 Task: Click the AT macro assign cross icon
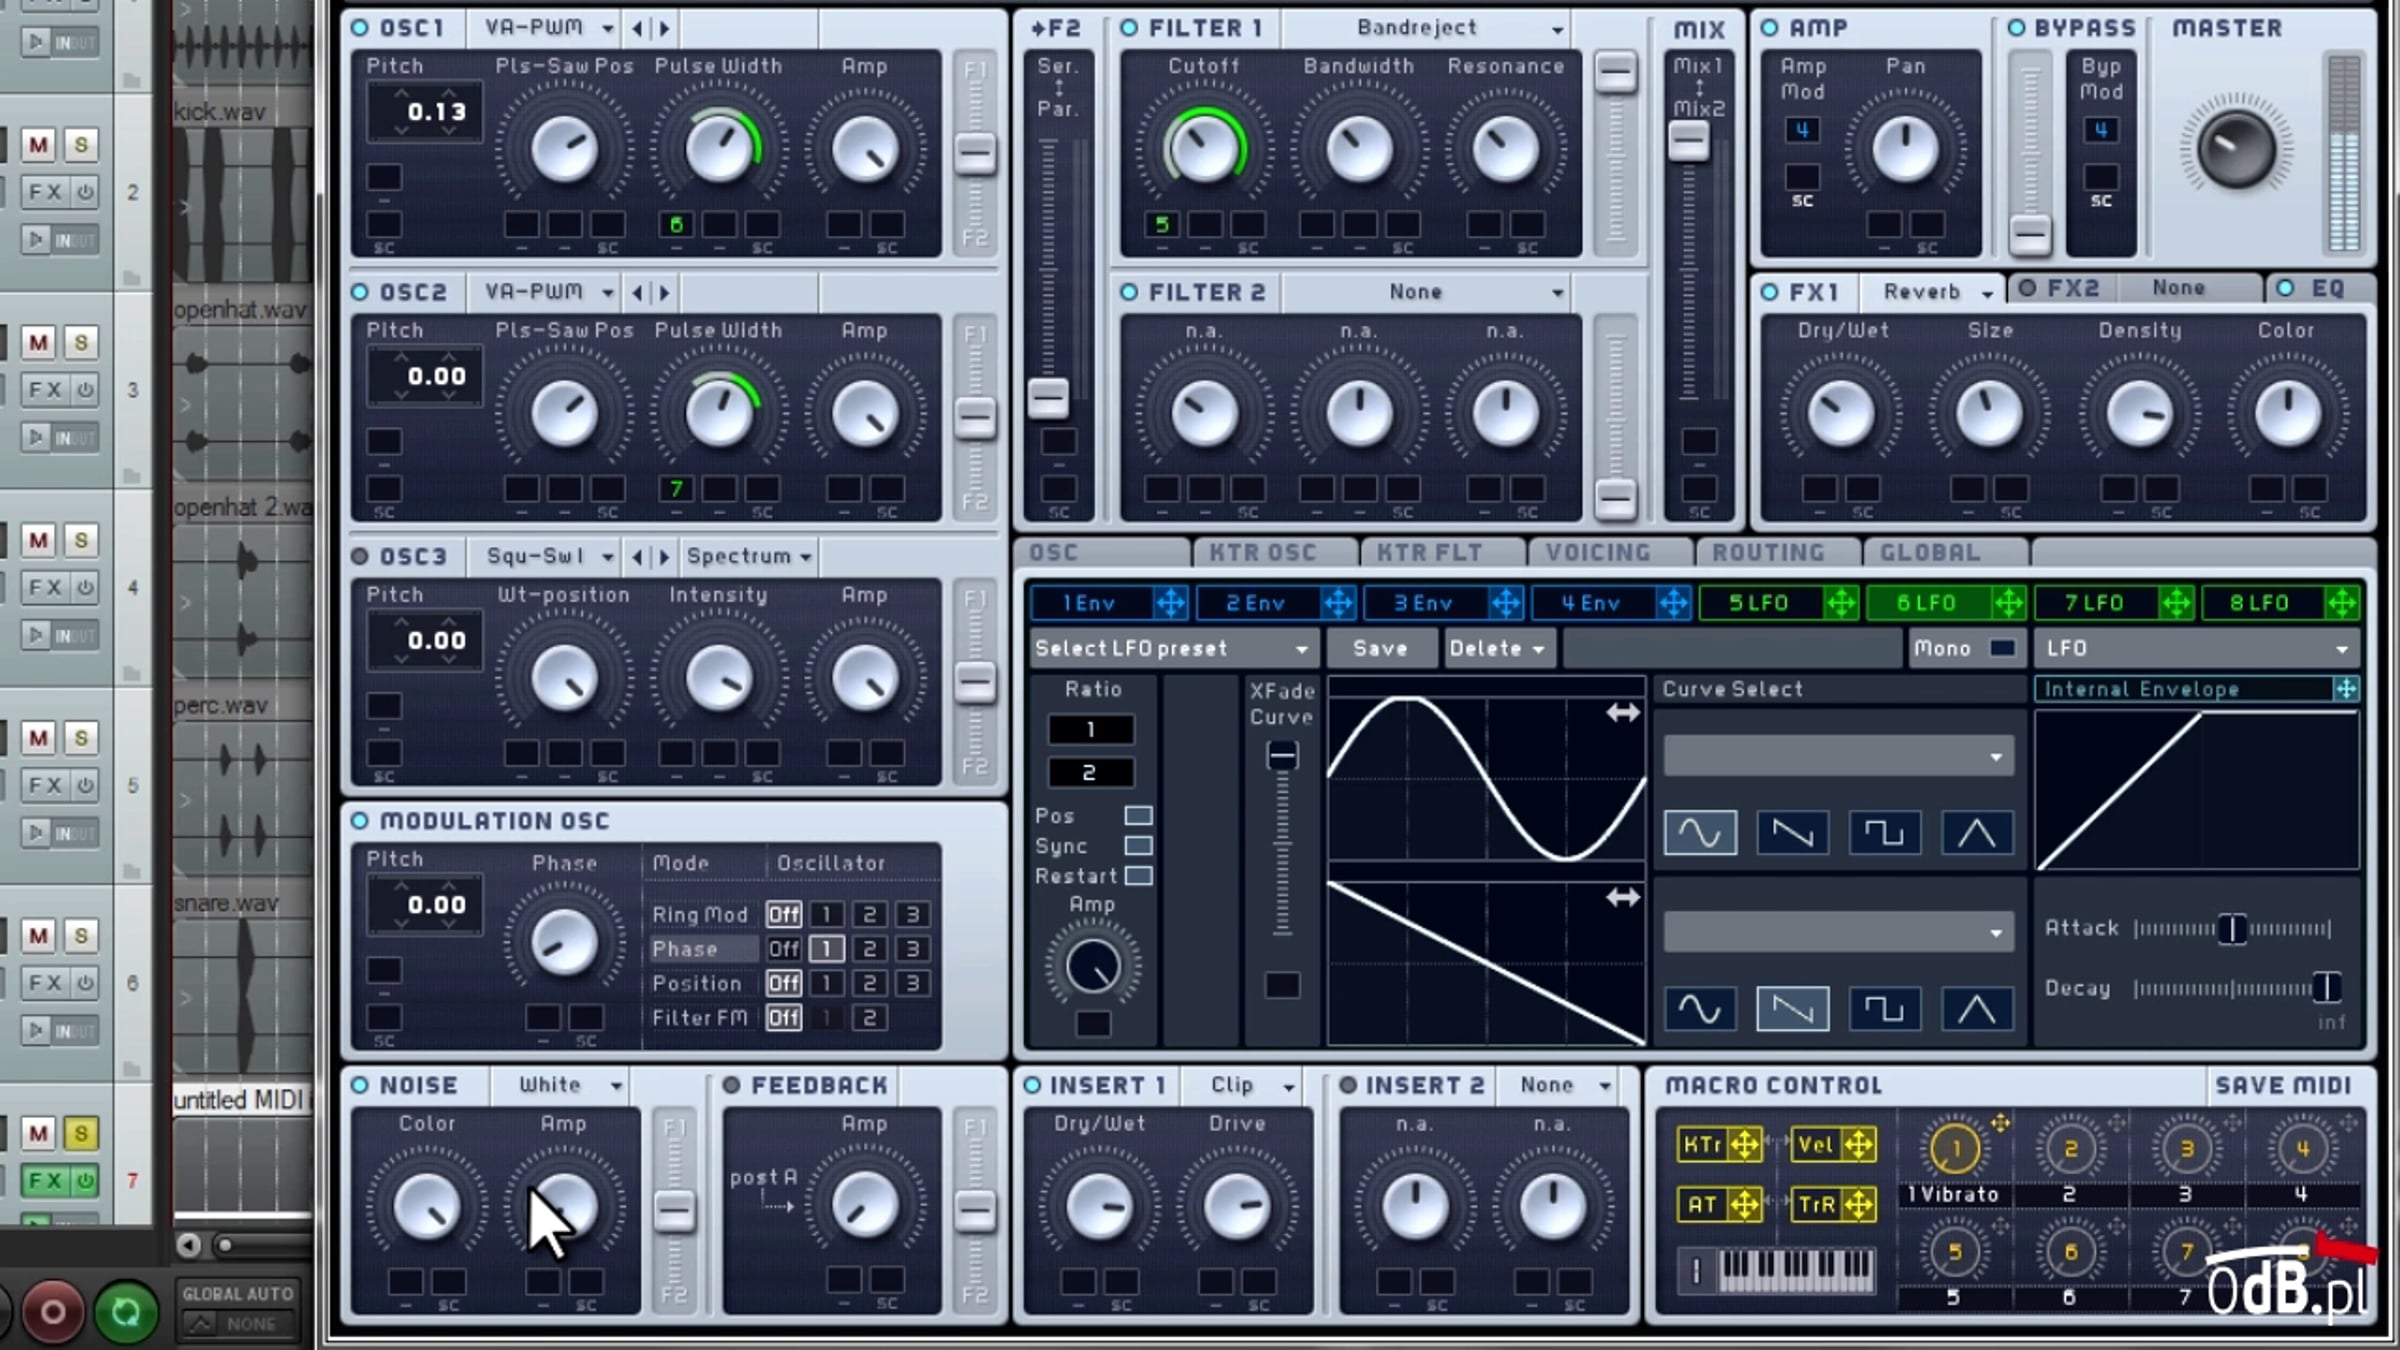point(1745,1205)
